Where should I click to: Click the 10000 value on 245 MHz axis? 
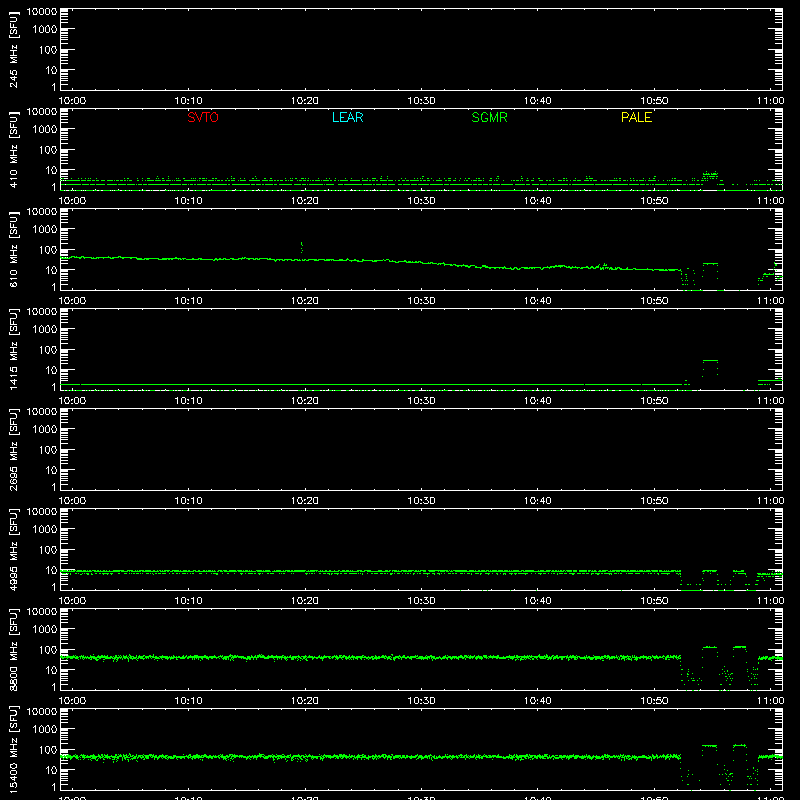[x=42, y=12]
